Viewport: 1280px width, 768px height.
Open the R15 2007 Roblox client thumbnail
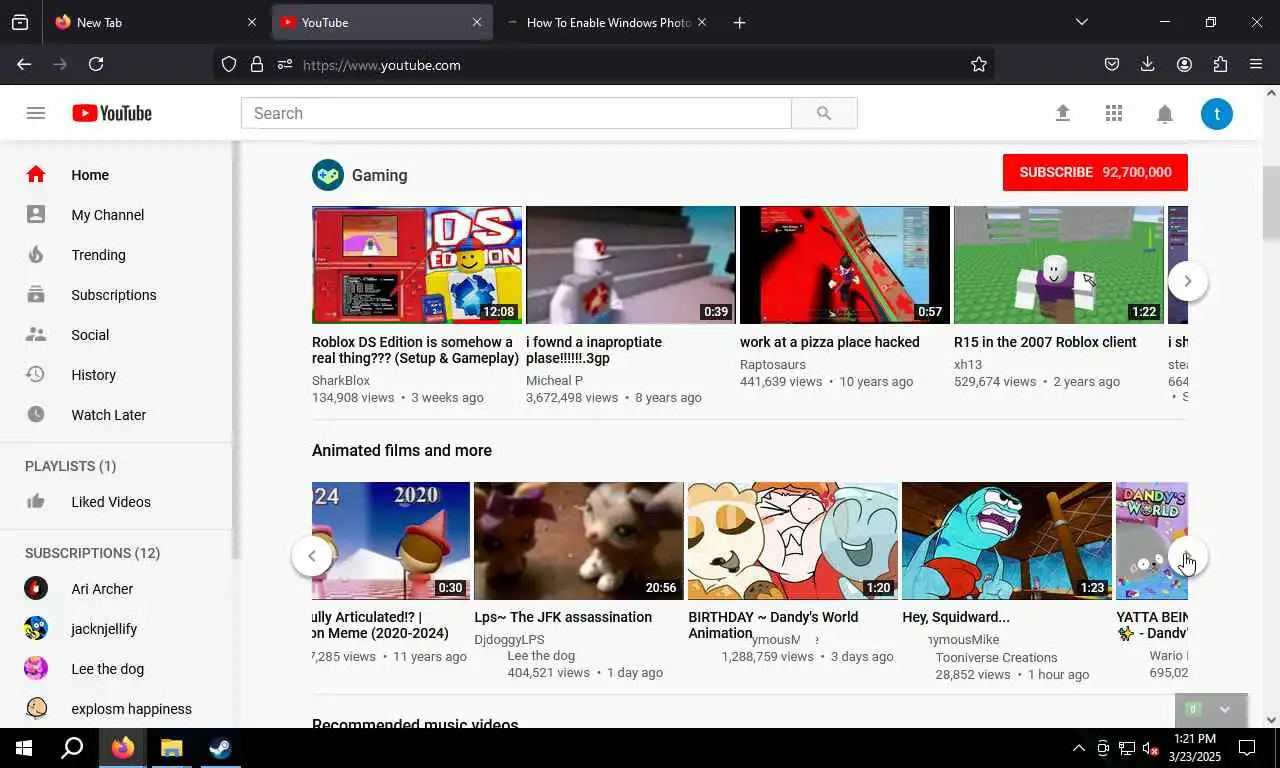(x=1059, y=265)
